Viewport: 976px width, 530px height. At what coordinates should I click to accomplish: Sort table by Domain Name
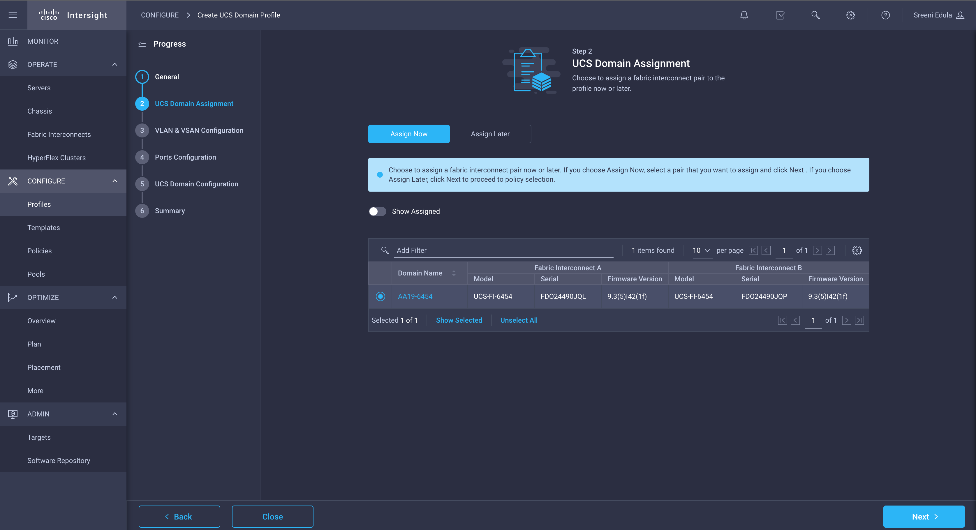454,273
